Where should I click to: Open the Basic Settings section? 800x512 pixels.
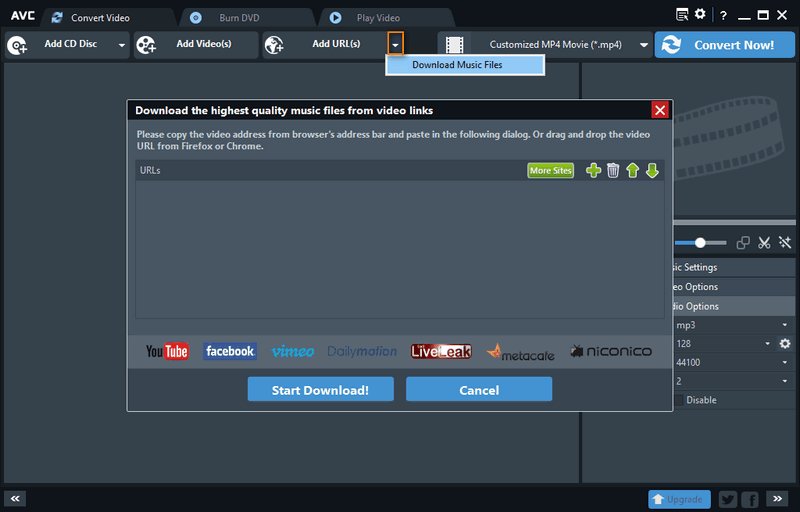pos(734,267)
